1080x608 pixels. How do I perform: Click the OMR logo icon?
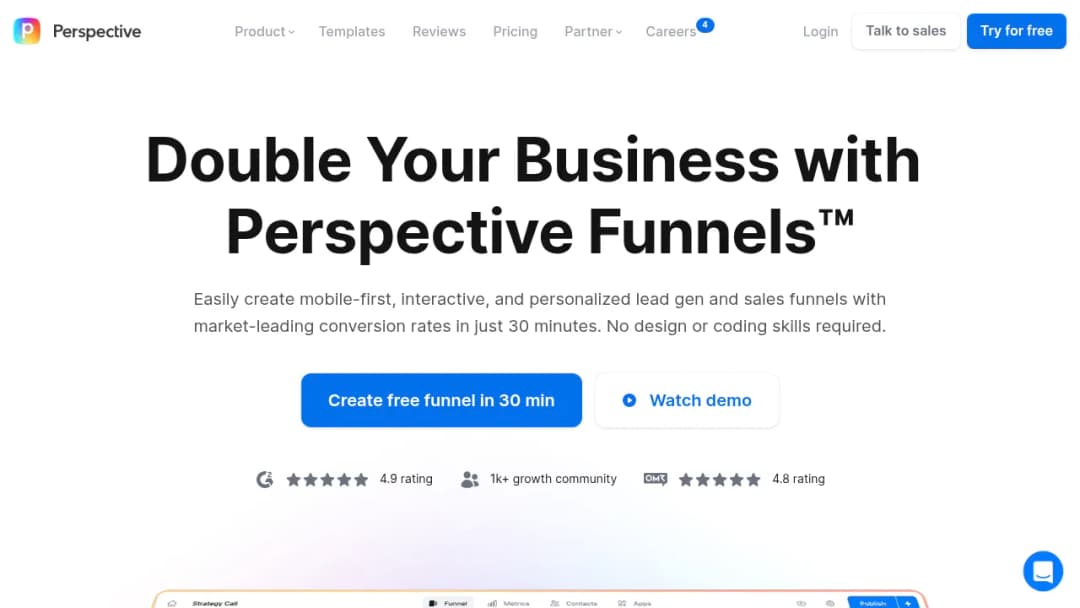coord(655,479)
